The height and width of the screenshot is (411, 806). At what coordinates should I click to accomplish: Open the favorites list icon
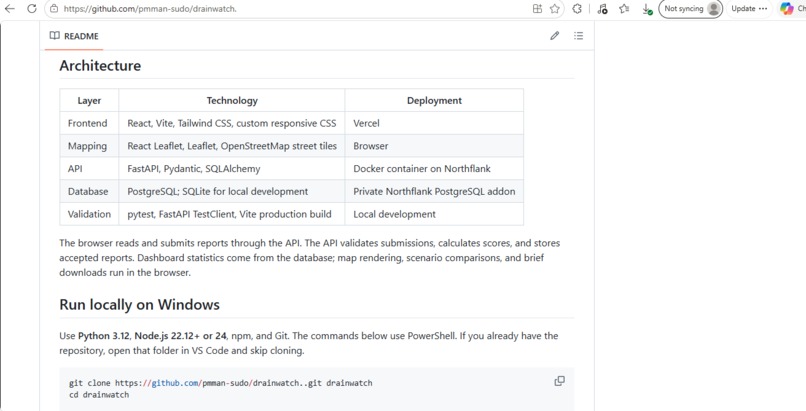tap(625, 9)
